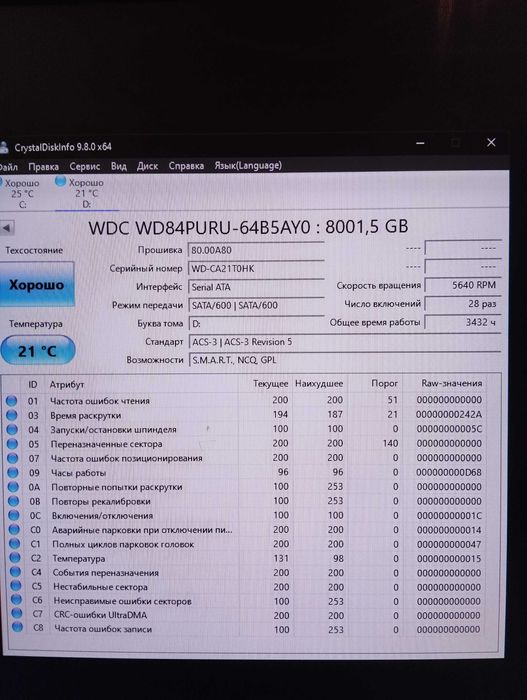Viewport: 527px width, 700px height.
Task: Click the status icon for attribute 0C
Action: coord(14,515)
